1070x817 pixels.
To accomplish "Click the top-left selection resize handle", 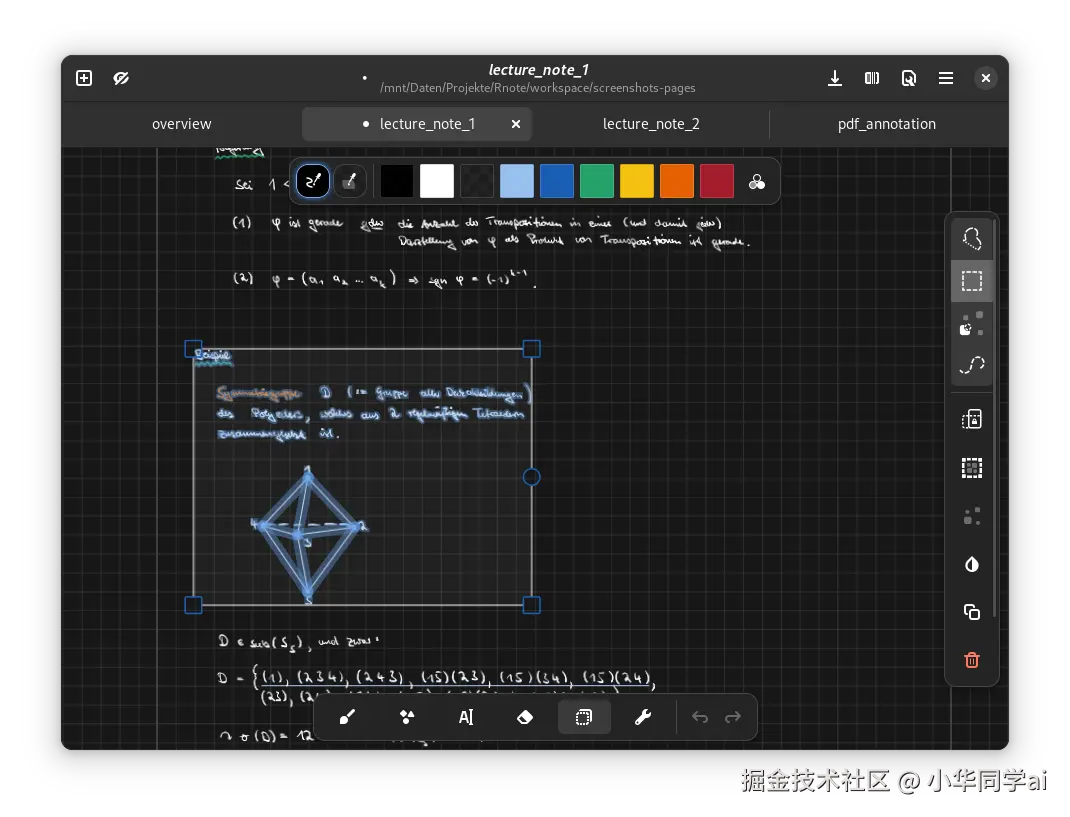I will point(193,349).
